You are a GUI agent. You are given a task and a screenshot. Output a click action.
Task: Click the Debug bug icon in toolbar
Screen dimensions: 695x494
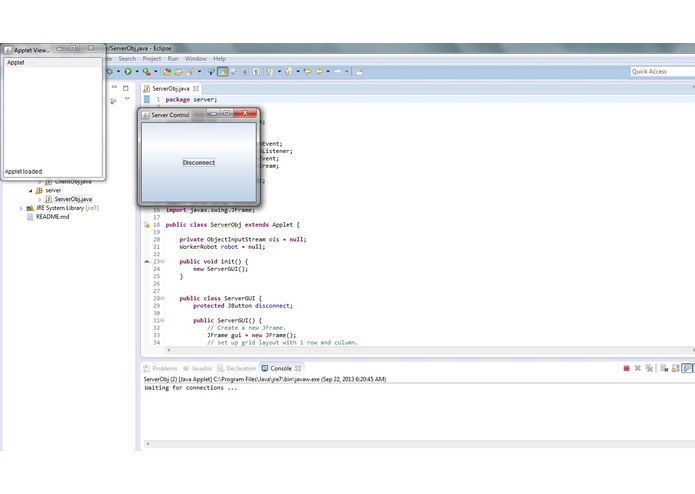click(110, 71)
